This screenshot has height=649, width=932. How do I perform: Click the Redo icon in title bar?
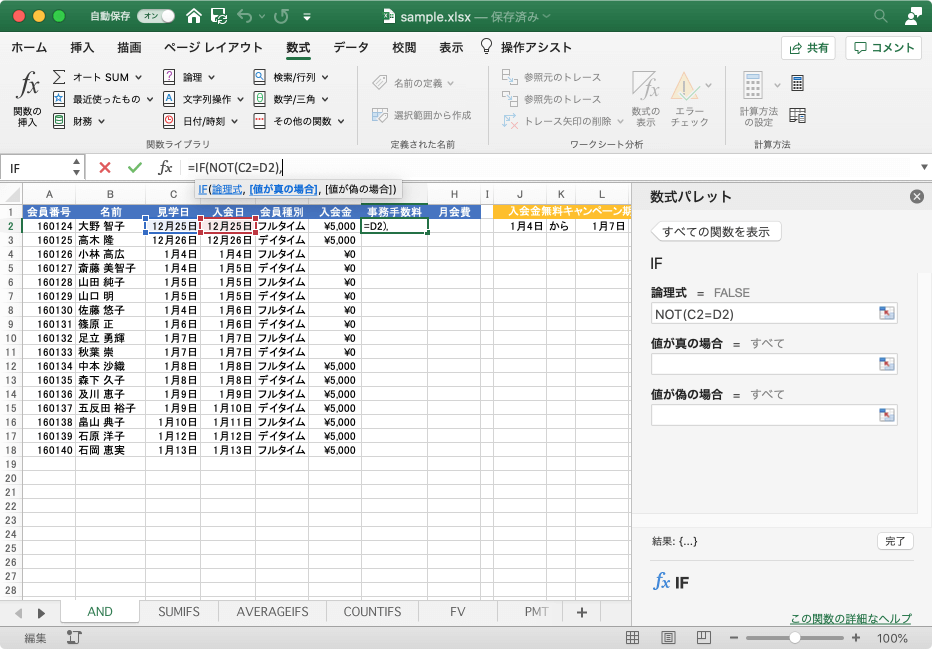coord(281,16)
